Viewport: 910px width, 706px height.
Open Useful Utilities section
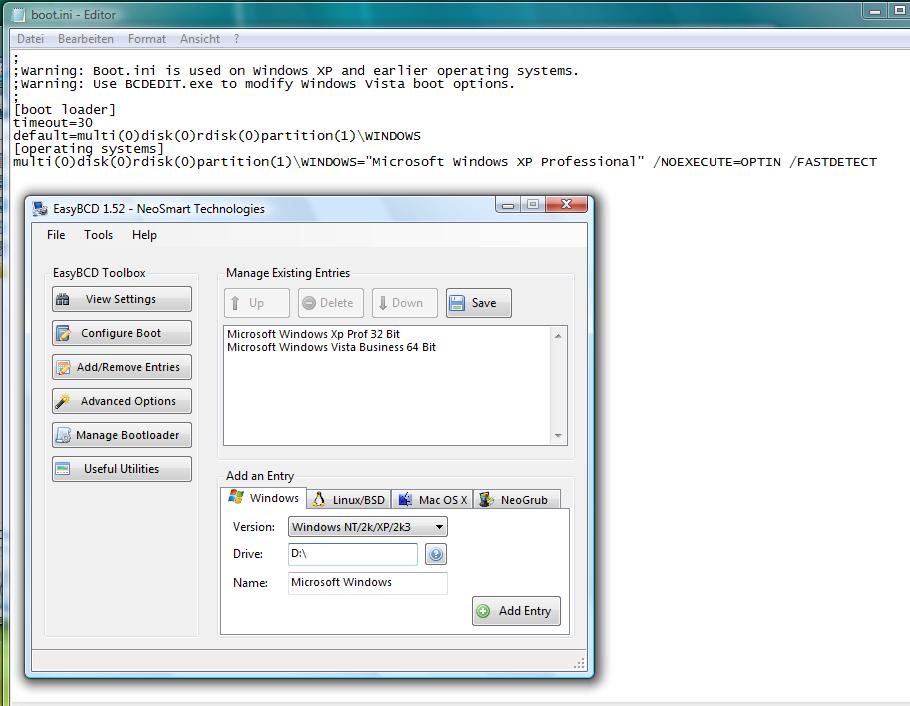[121, 469]
